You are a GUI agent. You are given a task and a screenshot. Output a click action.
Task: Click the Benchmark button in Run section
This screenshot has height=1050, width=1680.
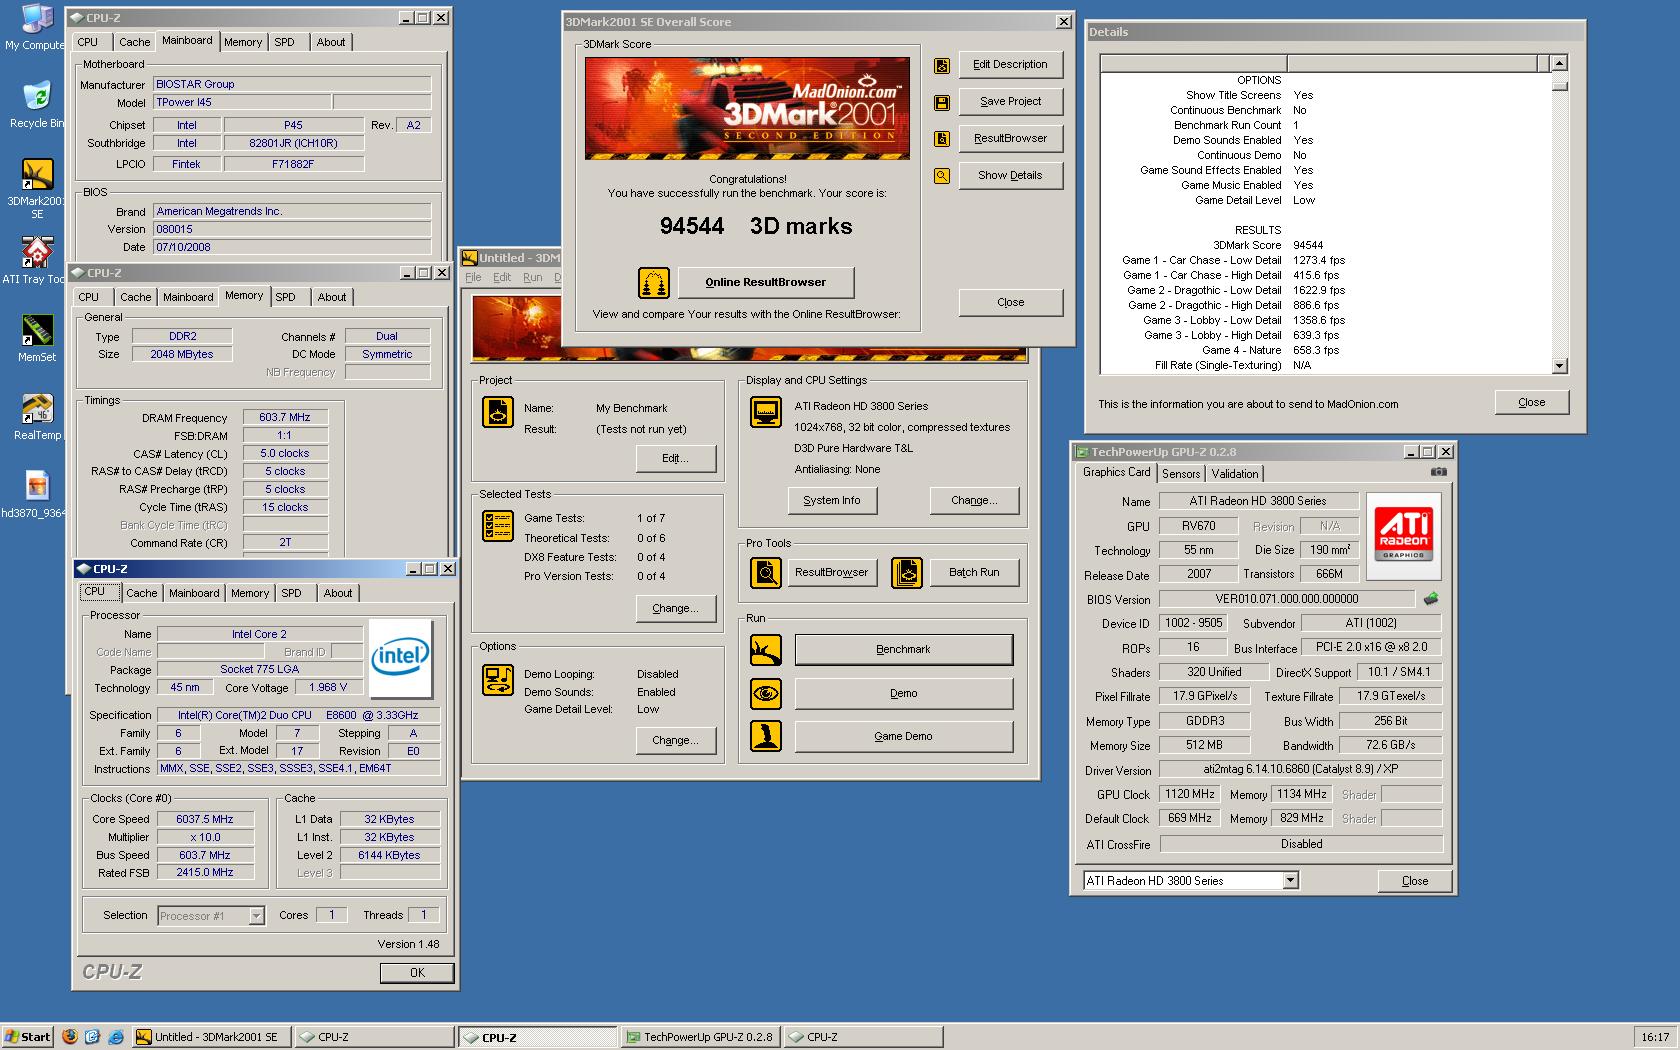click(903, 650)
